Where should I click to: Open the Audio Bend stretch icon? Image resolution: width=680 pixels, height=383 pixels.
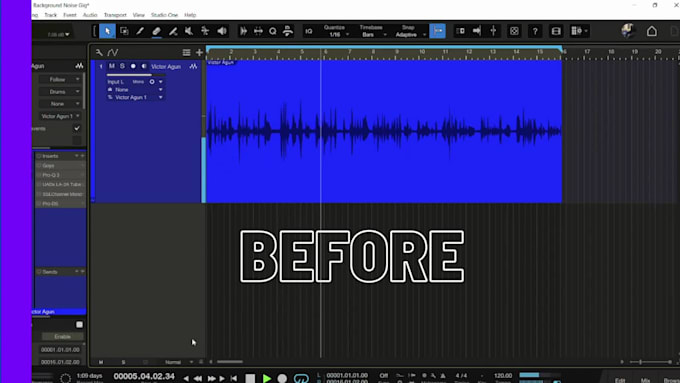[x=258, y=31]
